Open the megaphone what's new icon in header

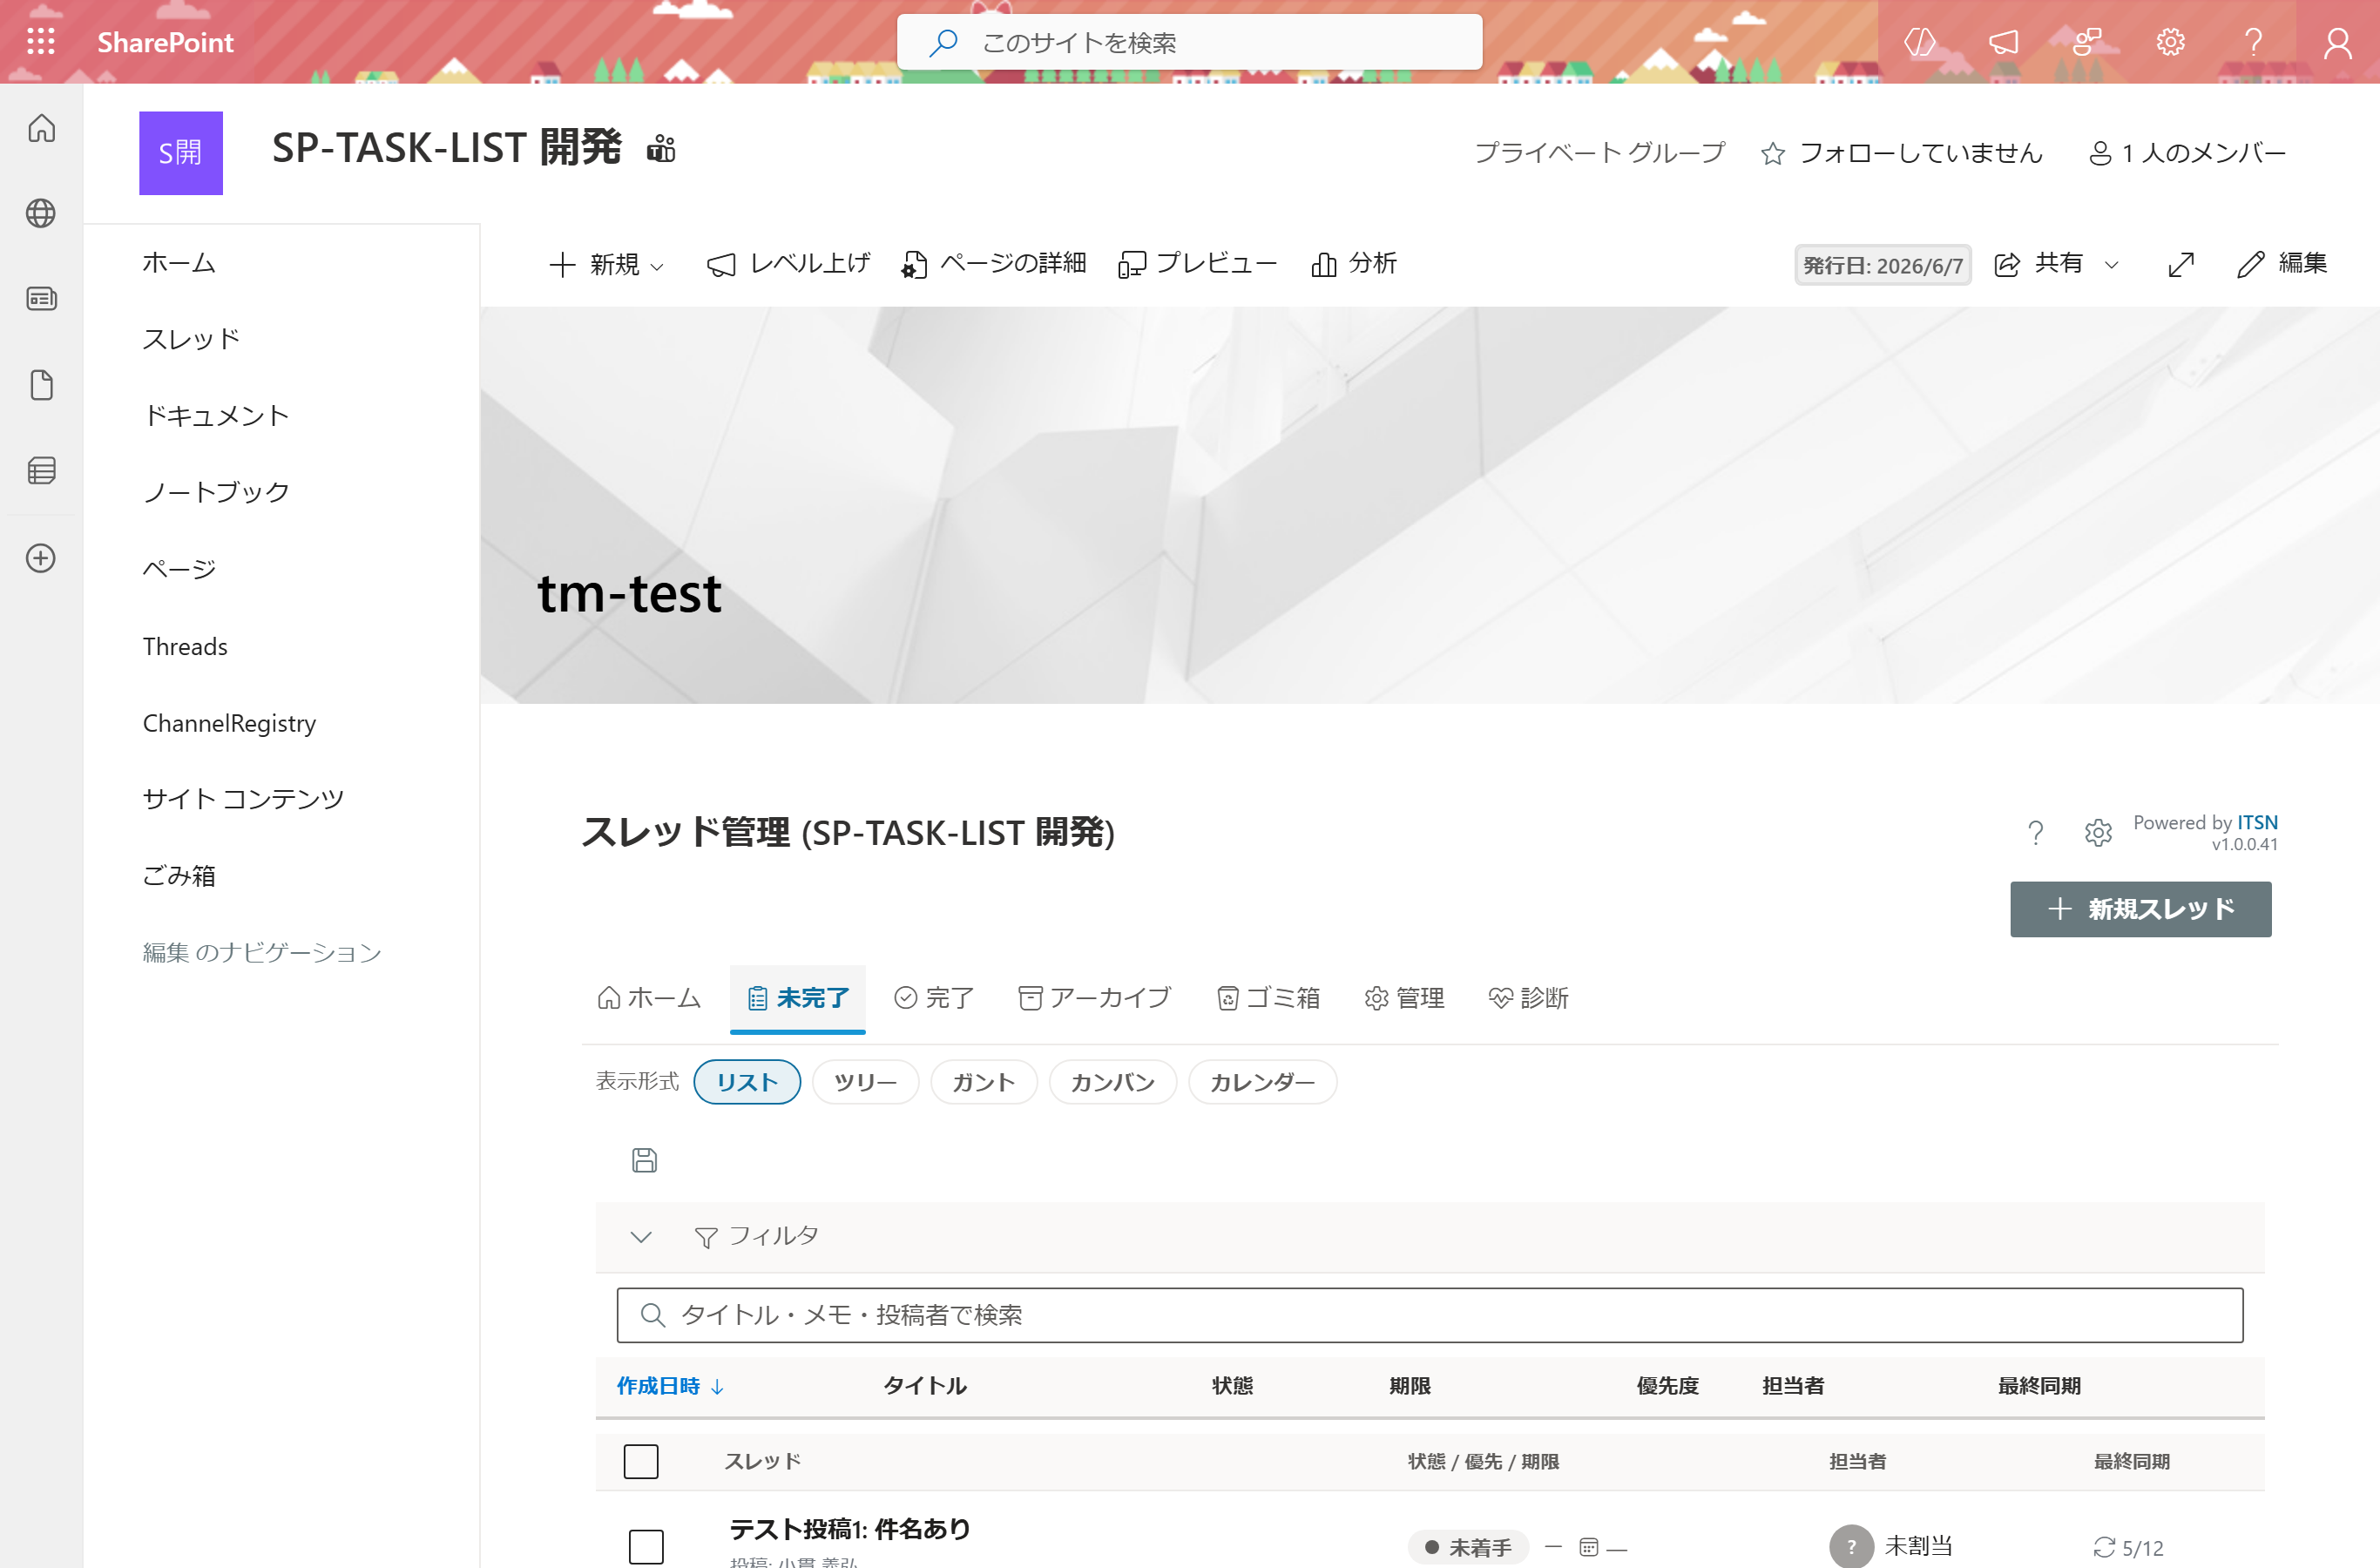(x=2003, y=42)
